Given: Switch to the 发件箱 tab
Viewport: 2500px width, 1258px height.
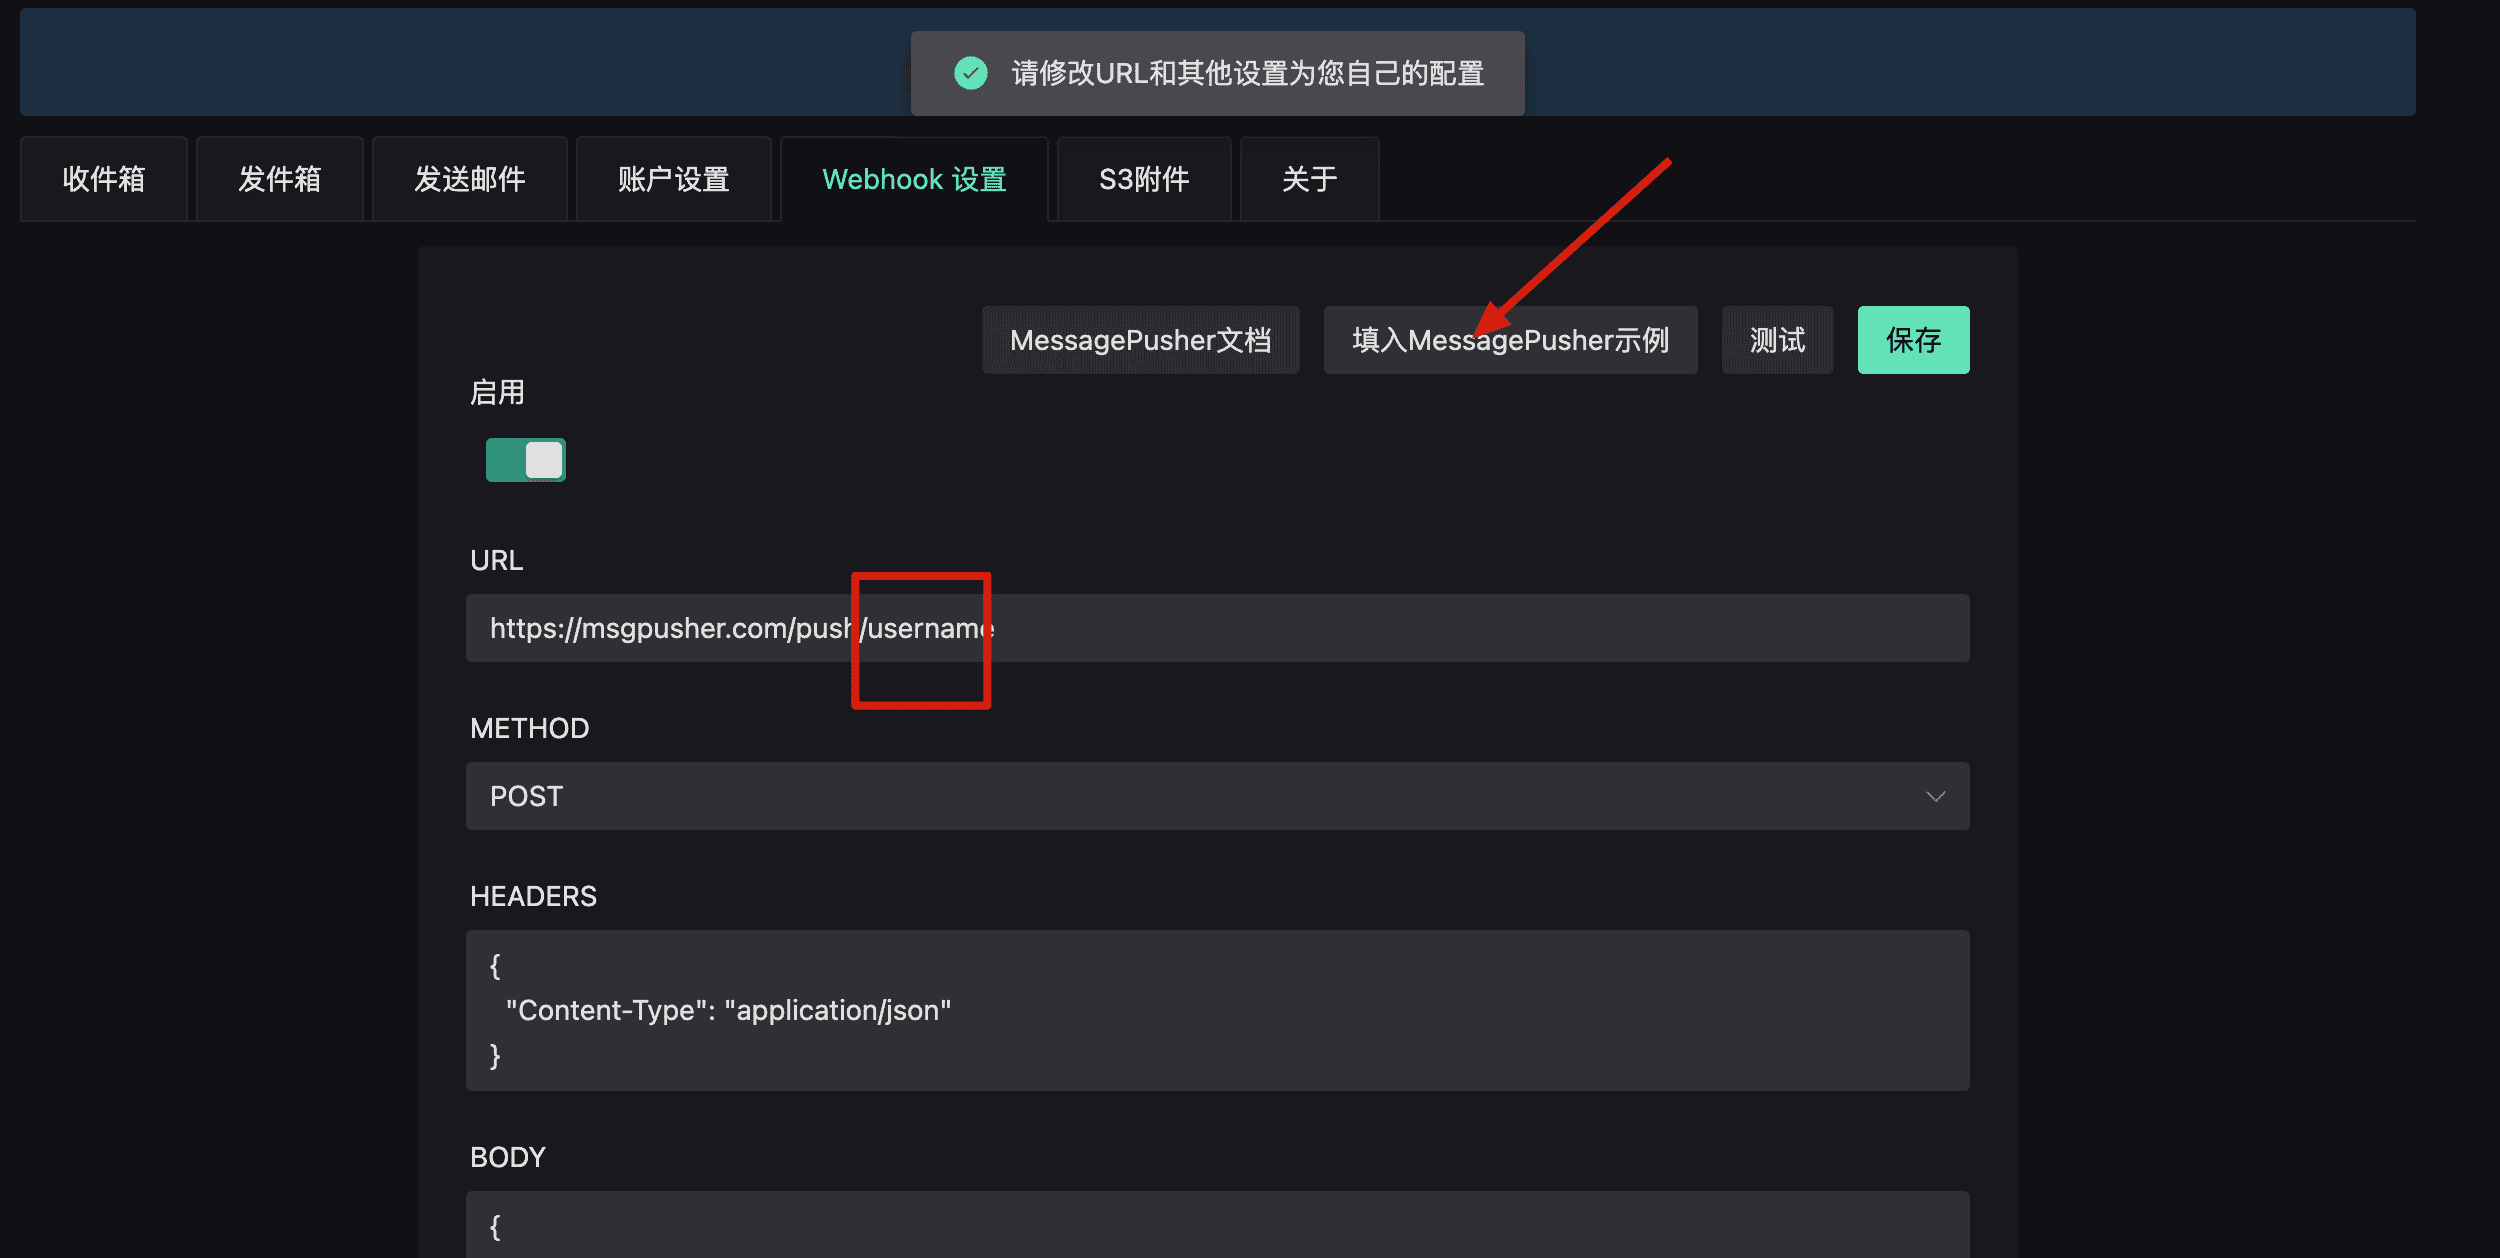Looking at the screenshot, I should [280, 178].
